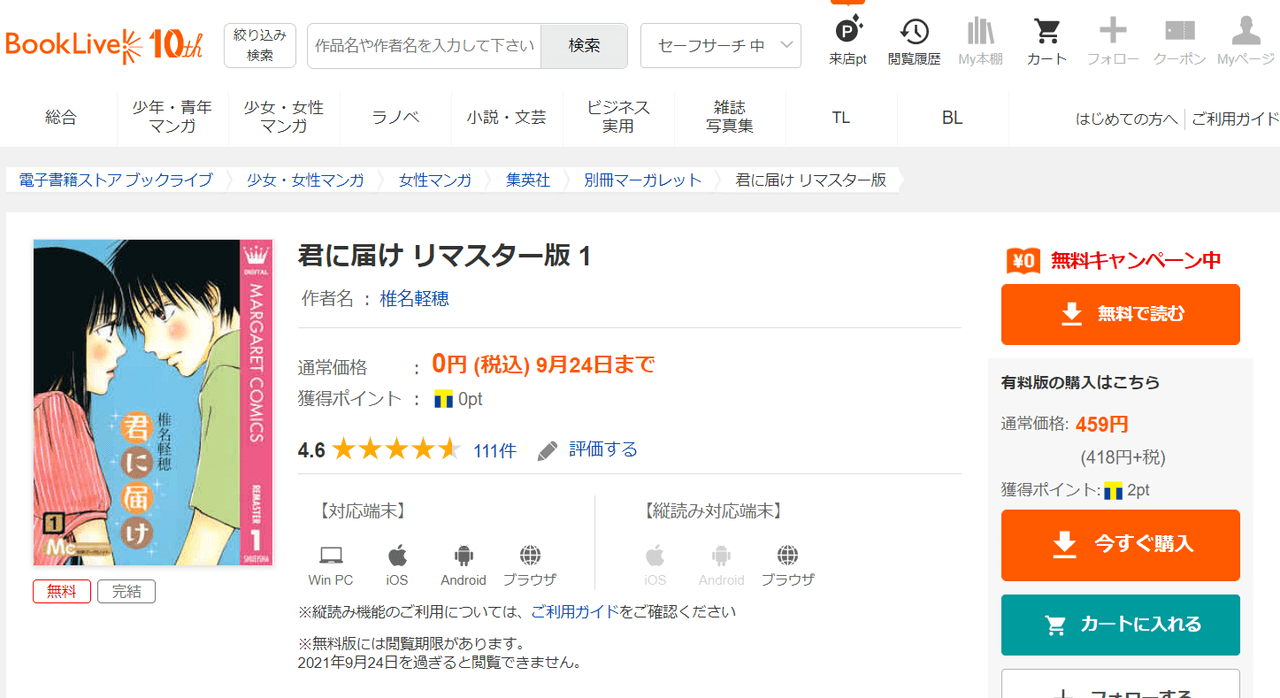
Task: Open 別冊マーガレット breadcrumb link
Action: (643, 180)
